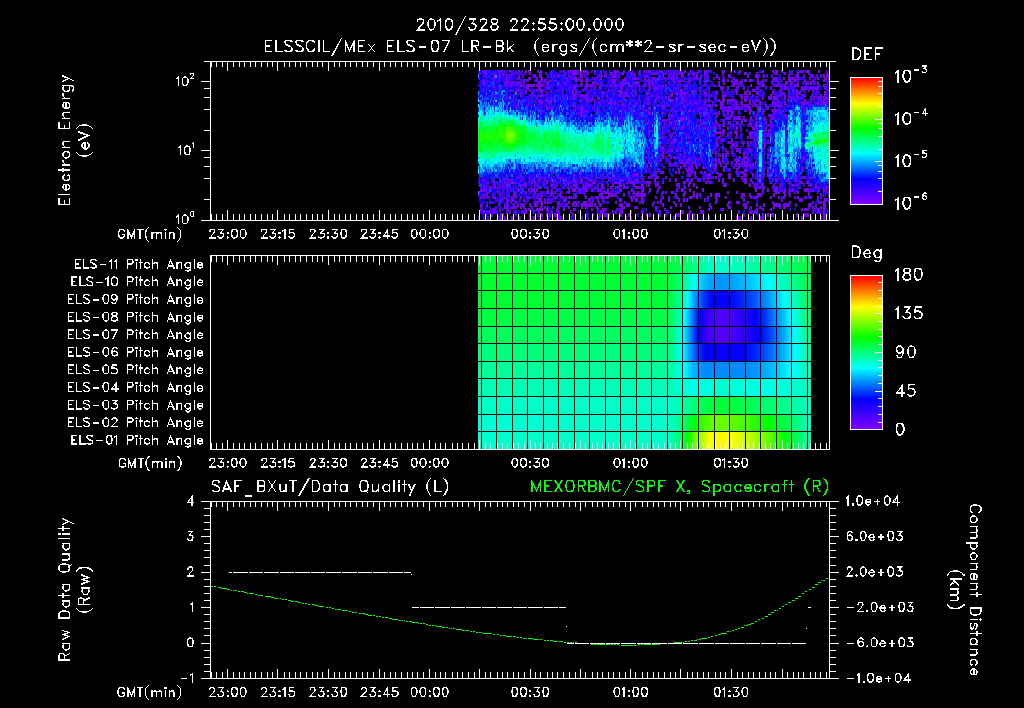The height and width of the screenshot is (708, 1024).
Task: Select the ELS-04 Pitch Angle row label
Action: [136, 387]
